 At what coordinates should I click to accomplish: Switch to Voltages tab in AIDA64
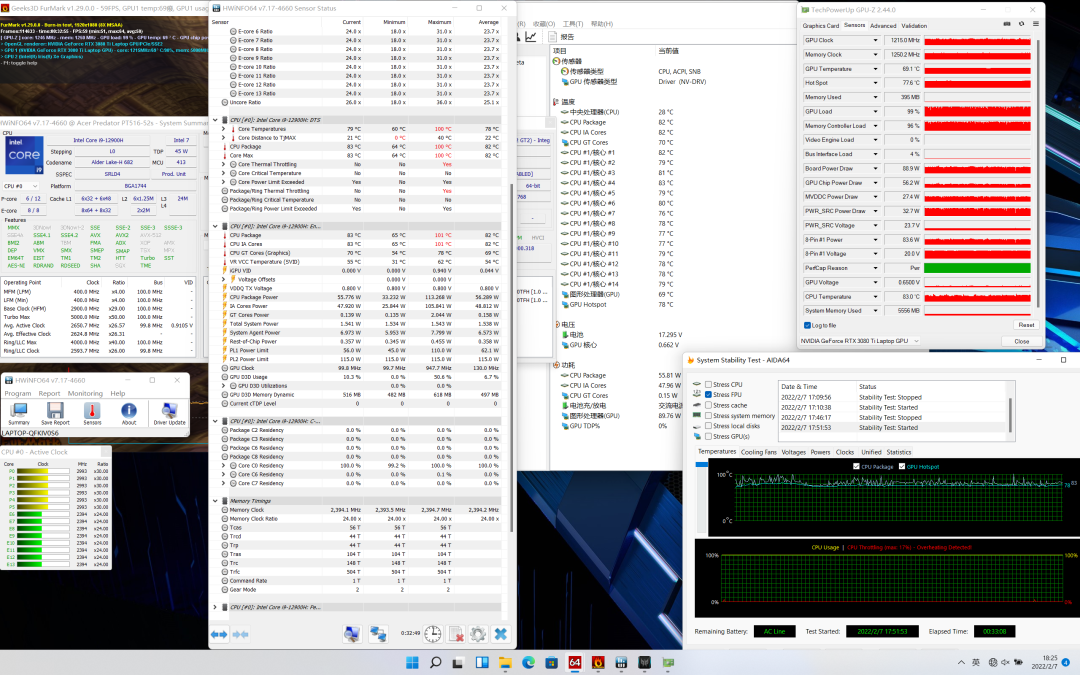[793, 453]
